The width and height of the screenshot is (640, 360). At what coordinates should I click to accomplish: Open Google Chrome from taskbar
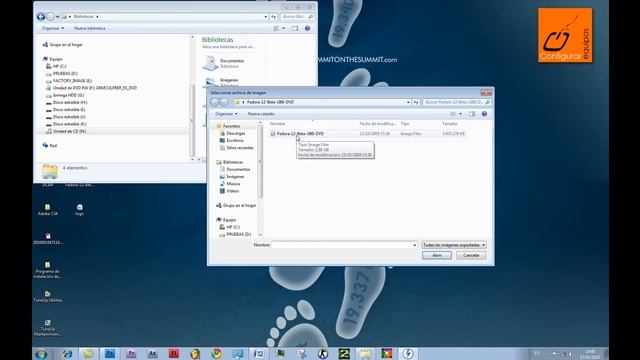[216, 354]
